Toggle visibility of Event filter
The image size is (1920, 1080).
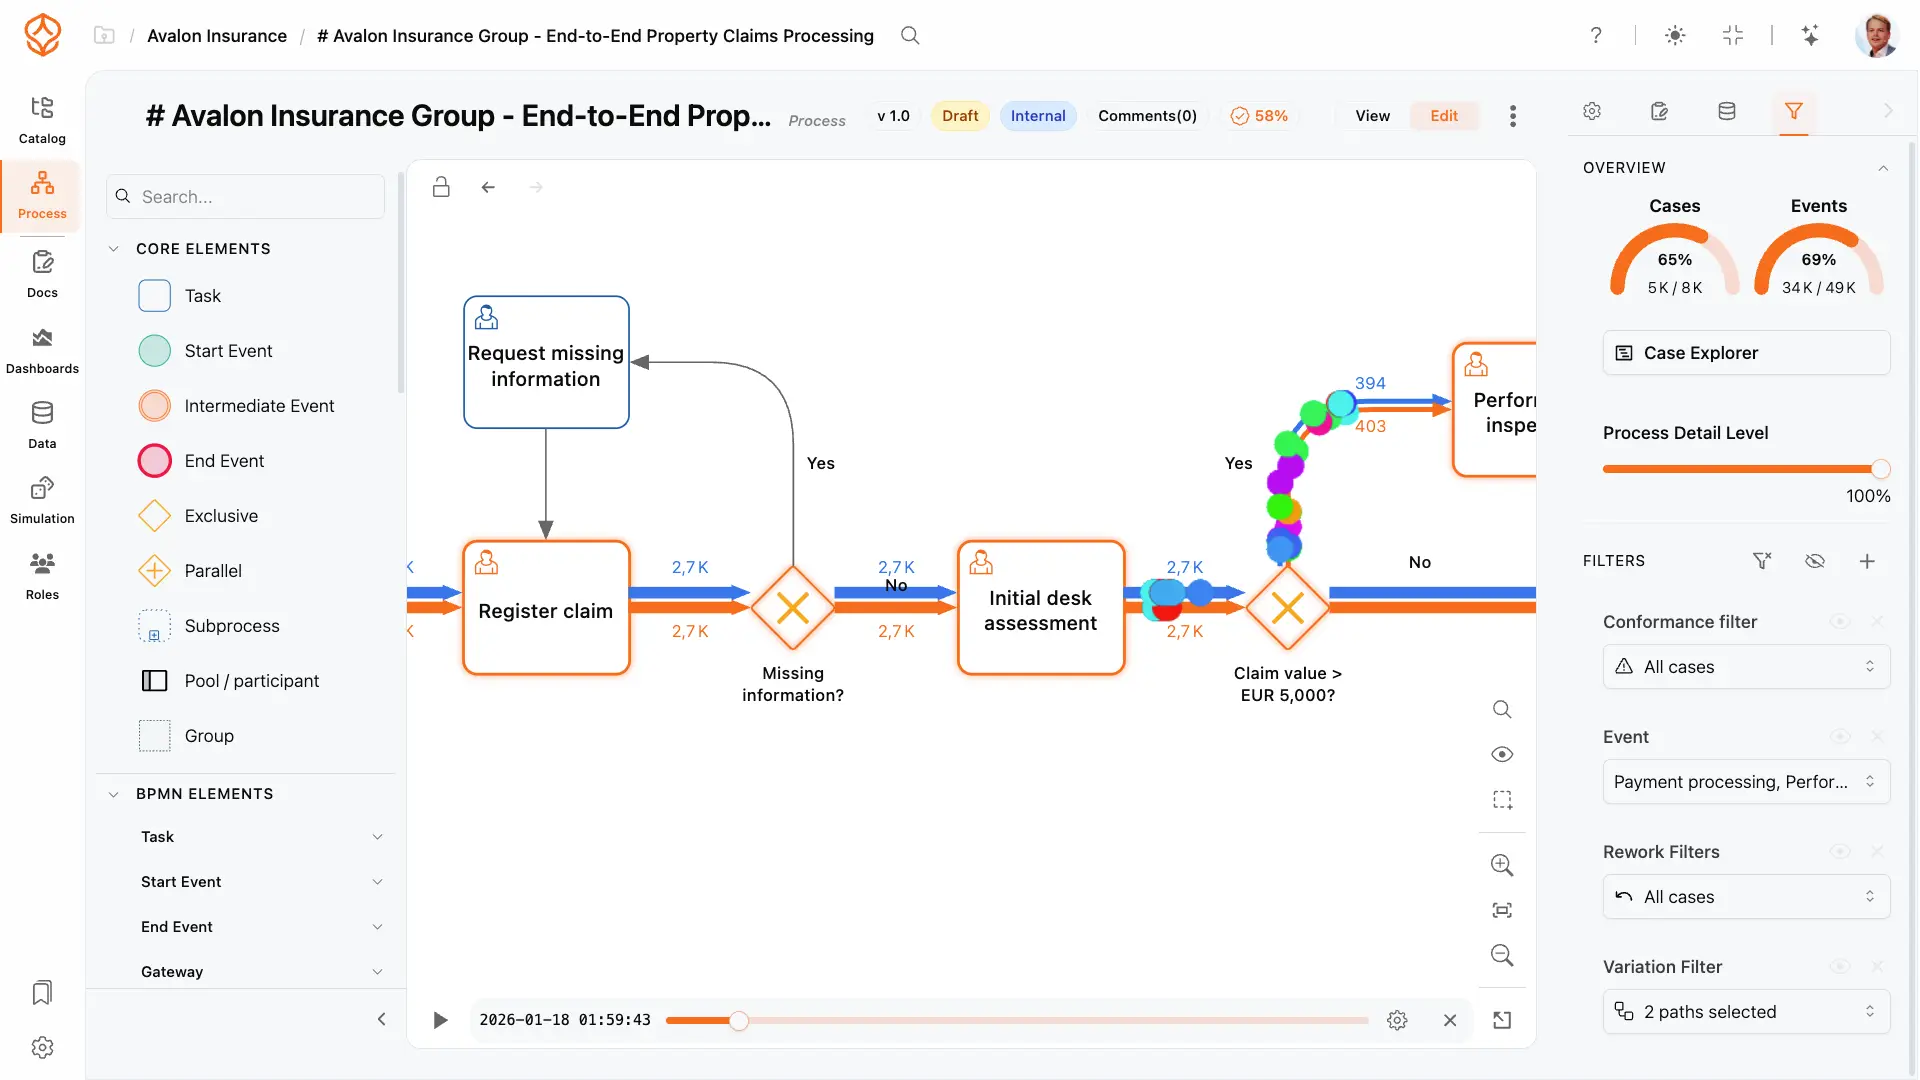click(x=1840, y=737)
